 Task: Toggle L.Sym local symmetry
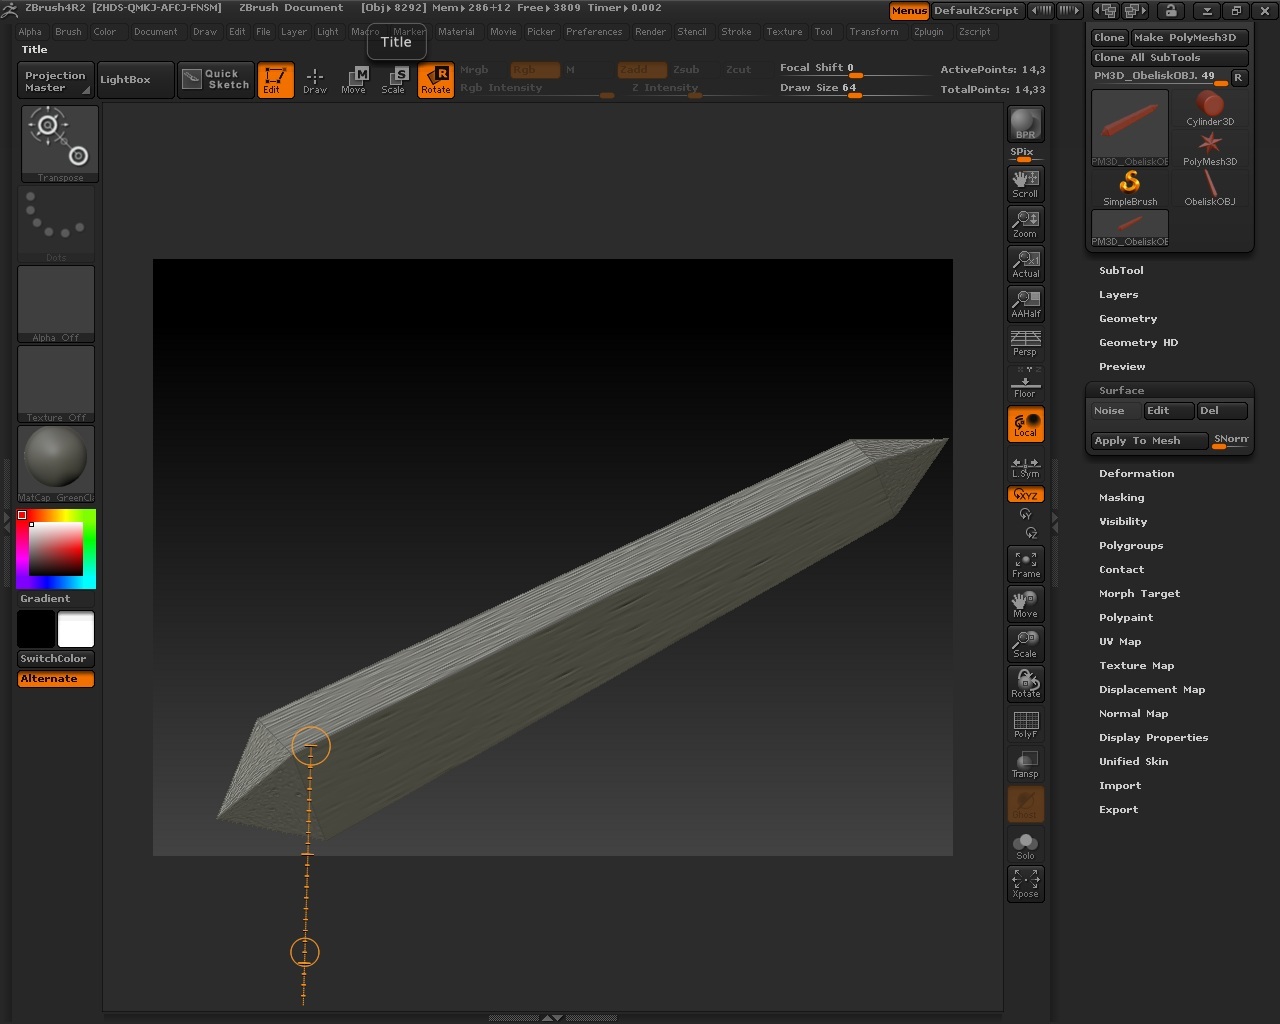[x=1025, y=466]
